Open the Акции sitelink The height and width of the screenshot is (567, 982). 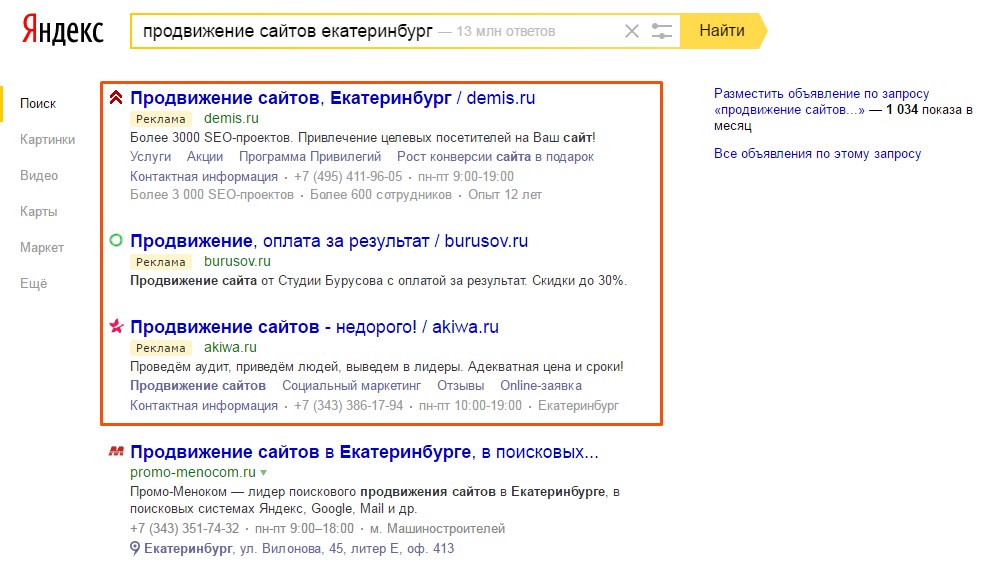[205, 157]
